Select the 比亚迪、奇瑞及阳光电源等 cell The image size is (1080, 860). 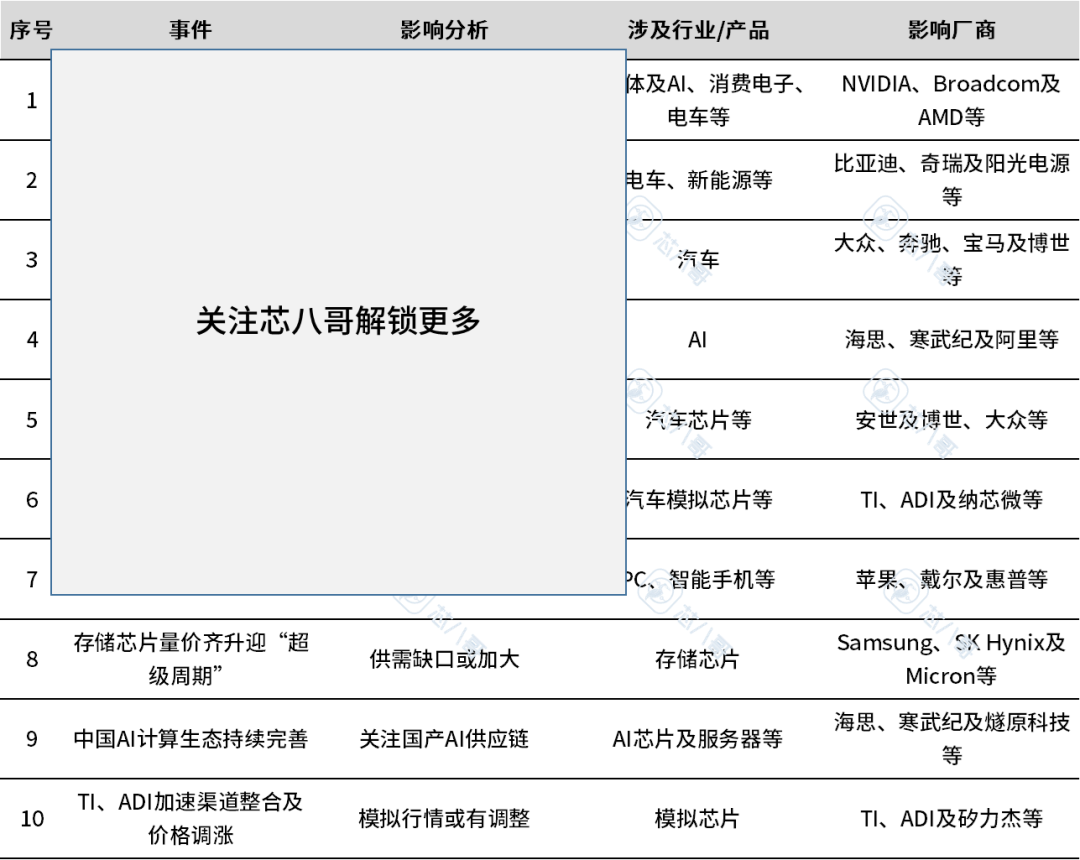pos(951,180)
